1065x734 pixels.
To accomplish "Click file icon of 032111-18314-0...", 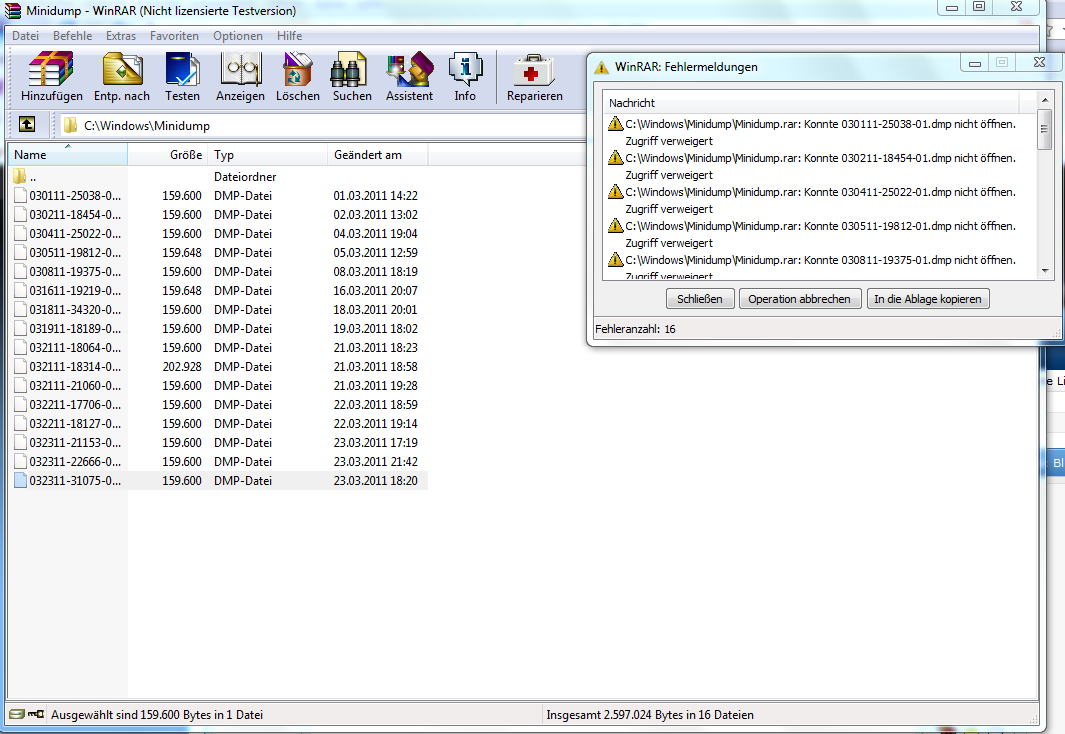I will coord(20,366).
